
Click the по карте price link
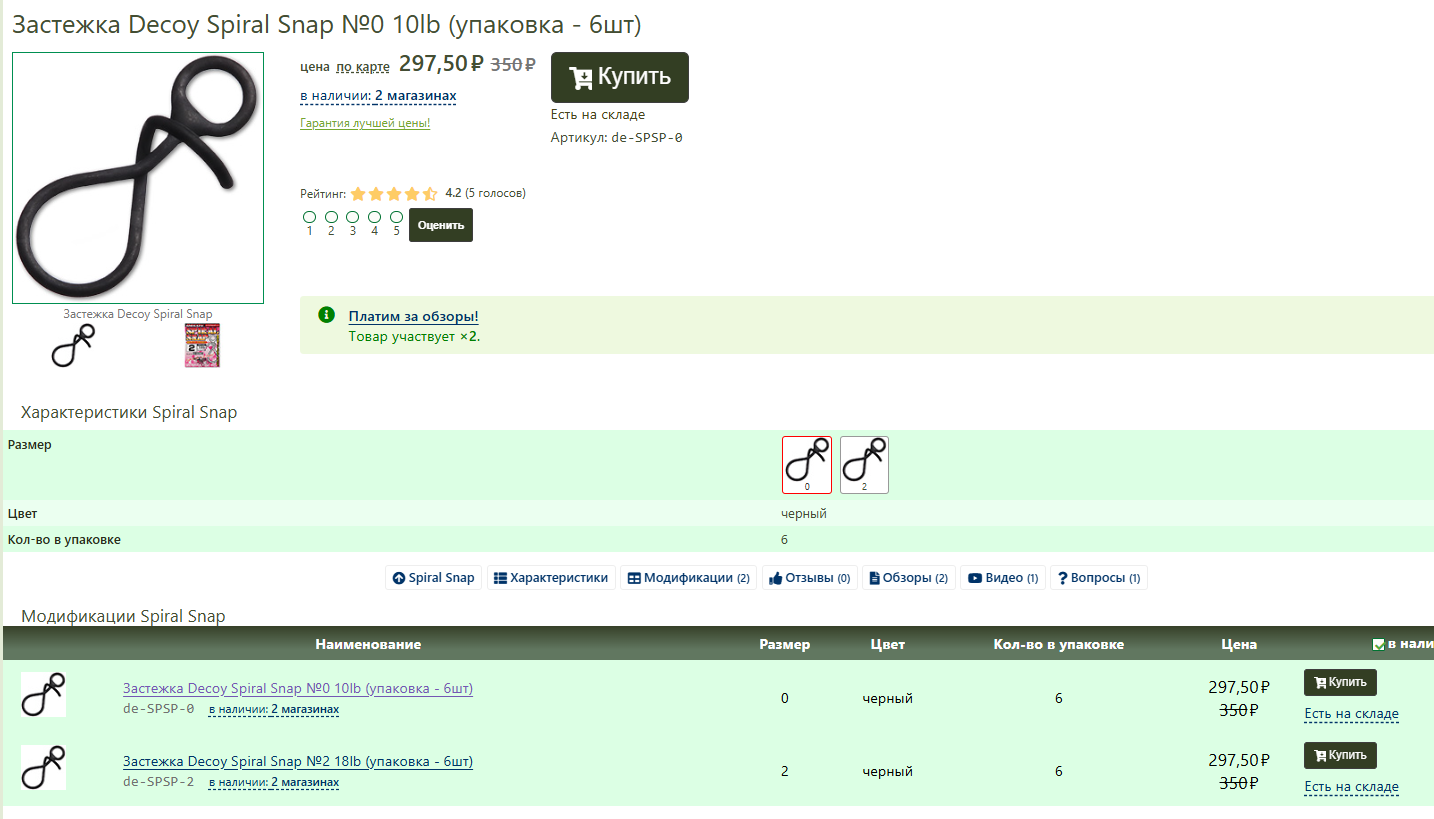pyautogui.click(x=363, y=67)
